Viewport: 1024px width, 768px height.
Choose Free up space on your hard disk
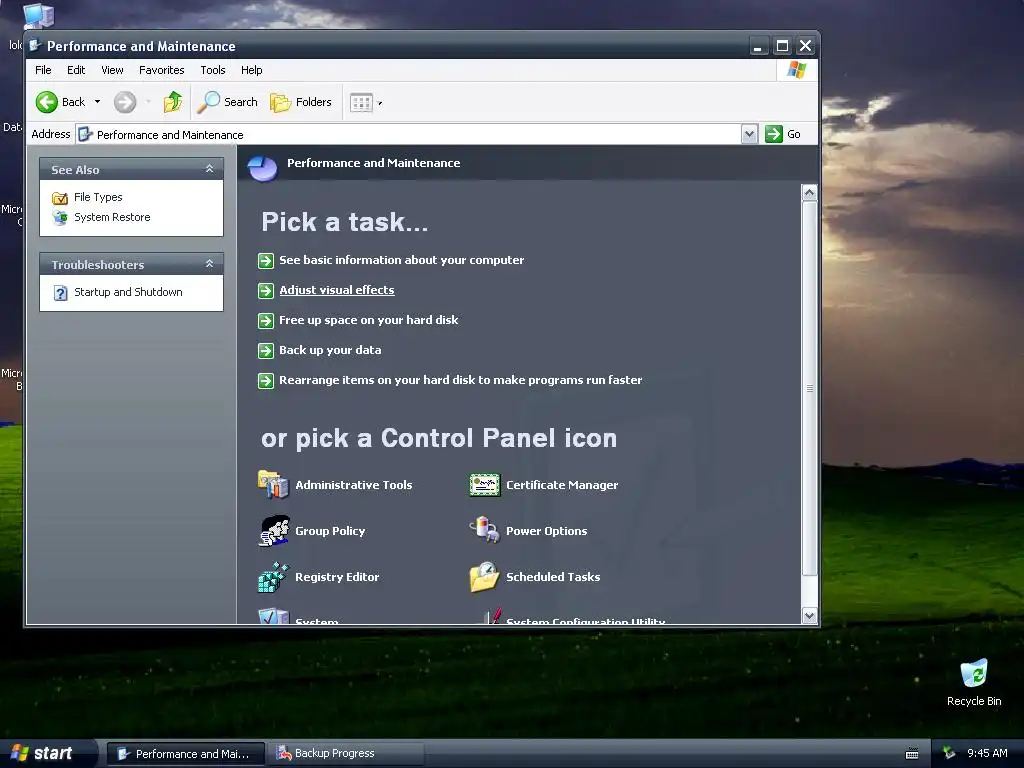368,320
